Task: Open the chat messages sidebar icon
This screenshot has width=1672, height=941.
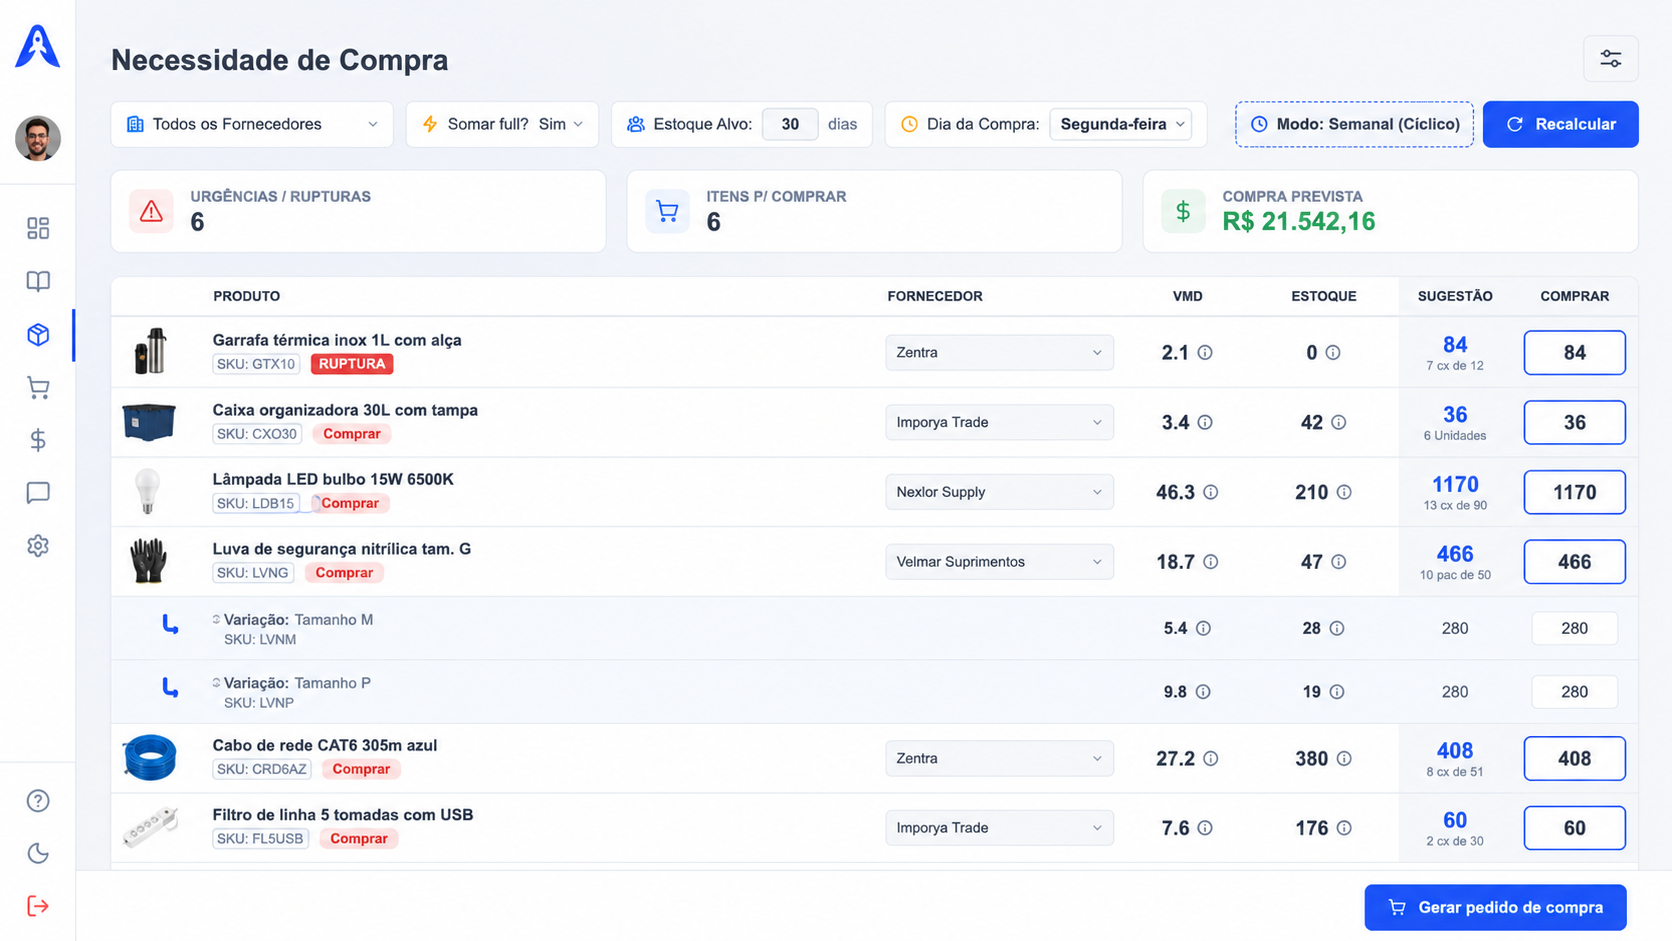Action: tap(38, 493)
